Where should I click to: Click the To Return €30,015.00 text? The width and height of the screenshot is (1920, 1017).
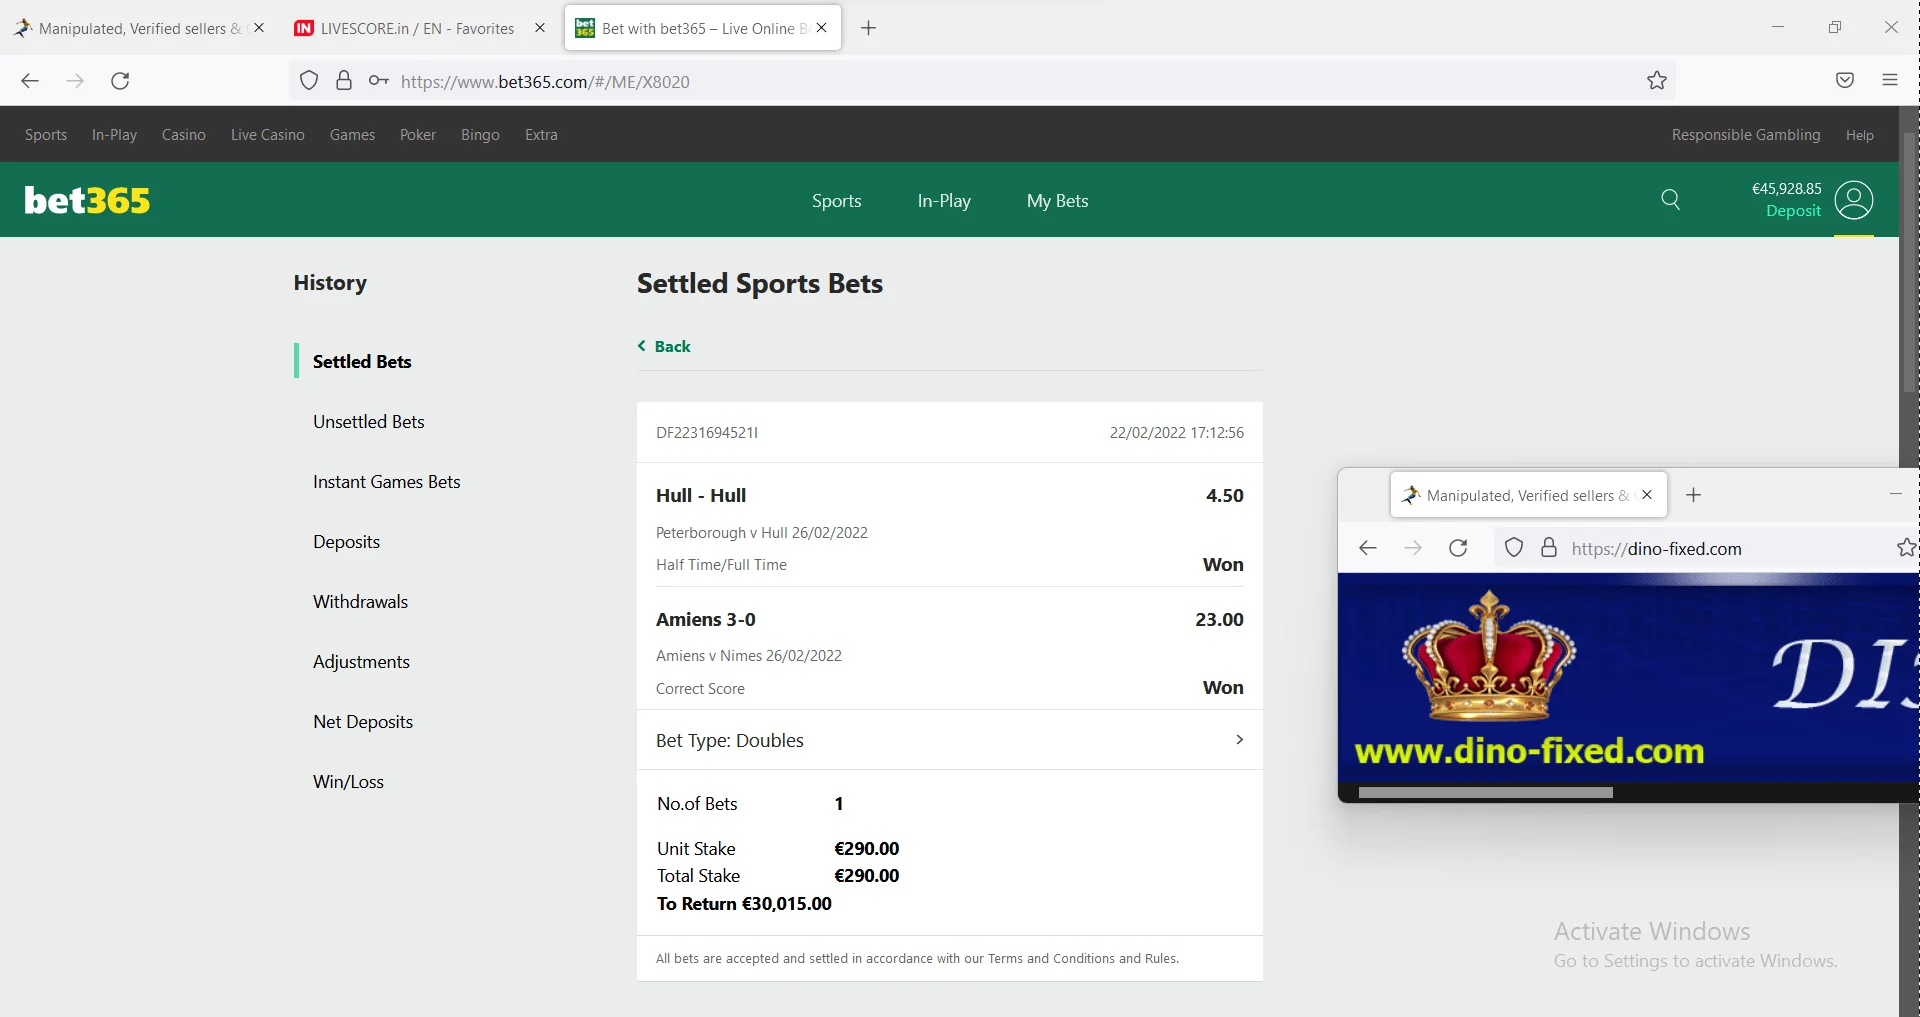pyautogui.click(x=744, y=904)
